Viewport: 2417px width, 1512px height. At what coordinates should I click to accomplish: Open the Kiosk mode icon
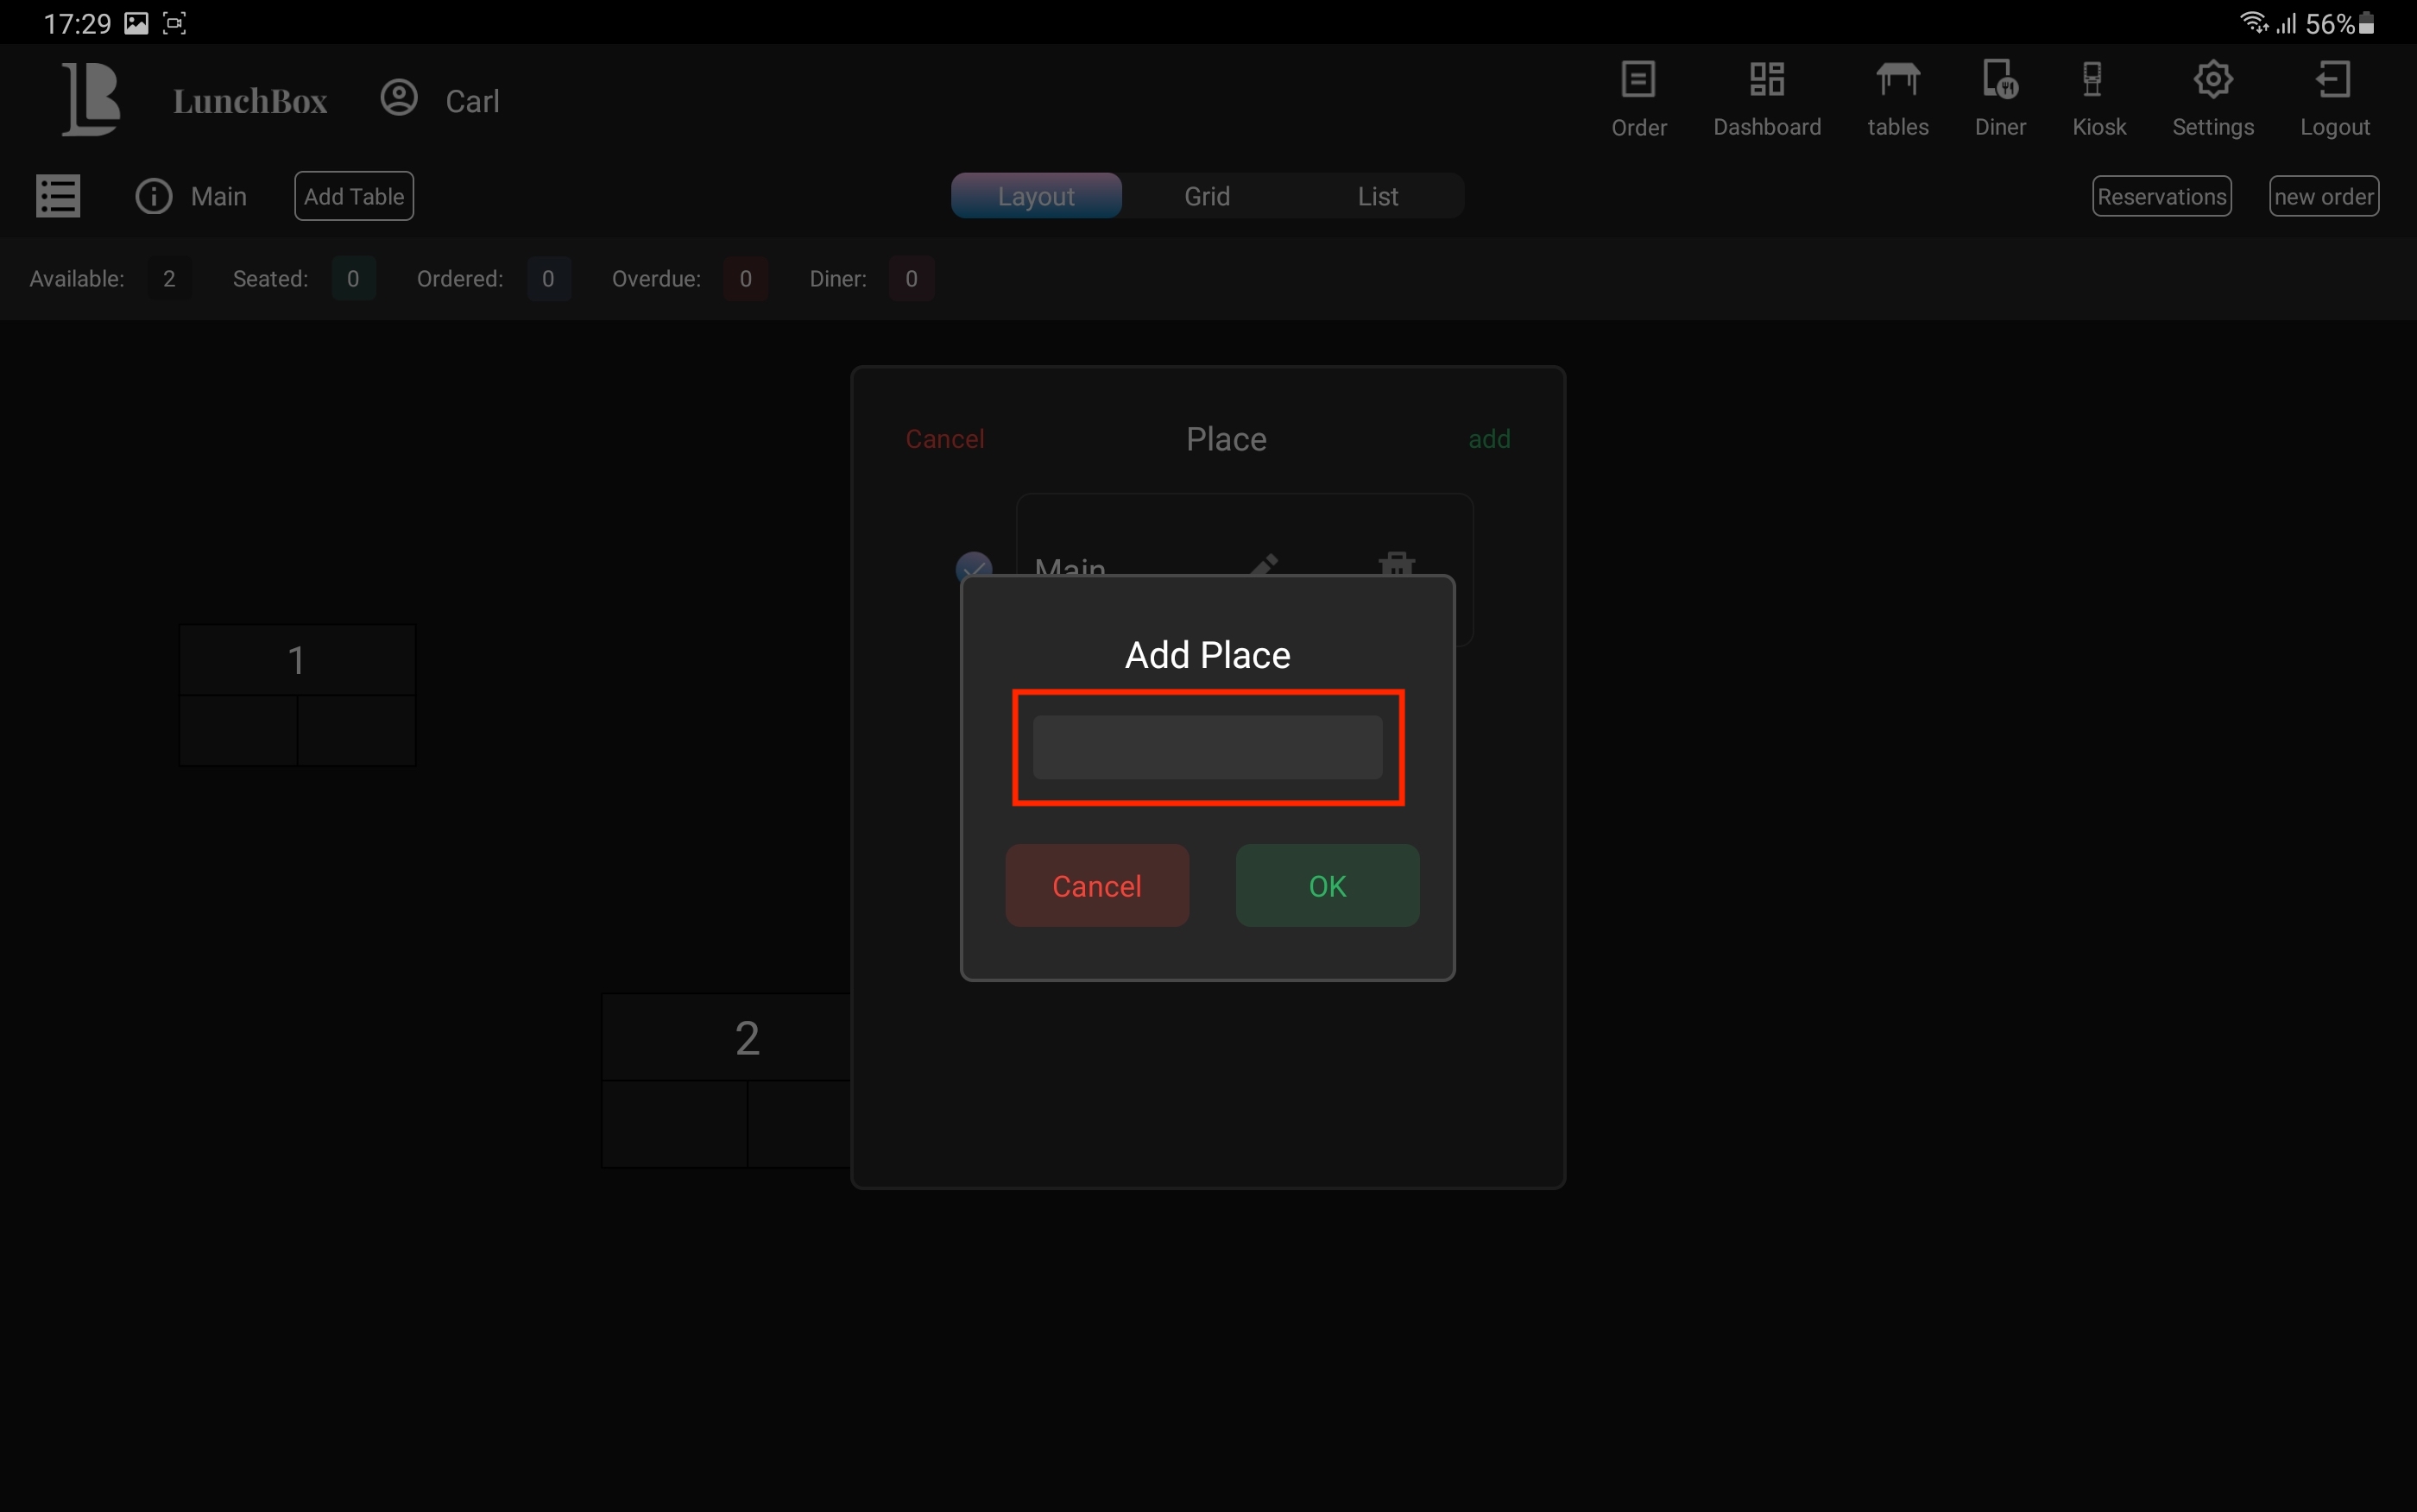2092,81
